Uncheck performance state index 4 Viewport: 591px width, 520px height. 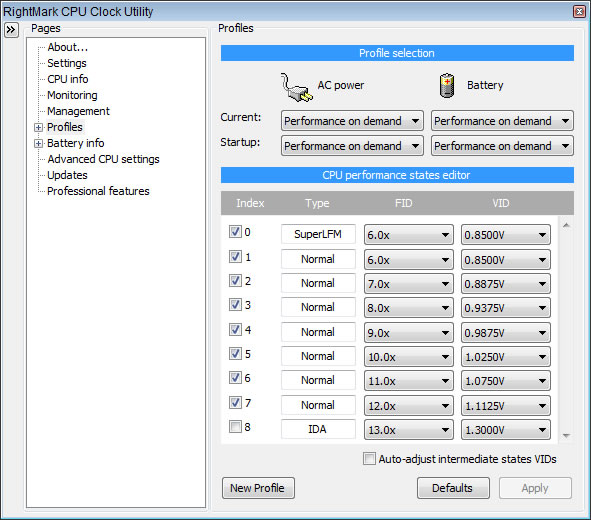(235, 329)
